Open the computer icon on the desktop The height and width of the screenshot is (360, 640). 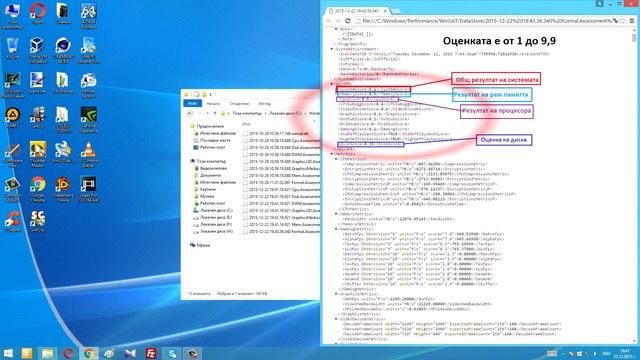coord(12,15)
